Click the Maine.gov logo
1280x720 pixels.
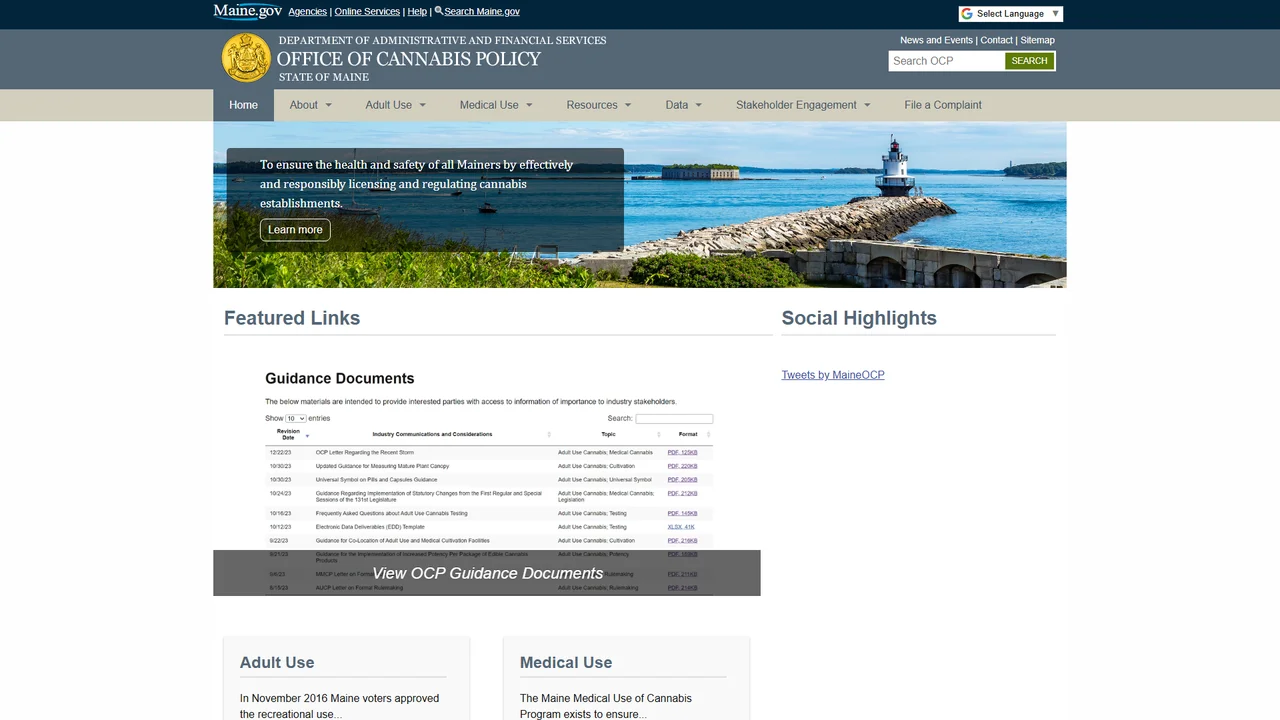[x=248, y=12]
